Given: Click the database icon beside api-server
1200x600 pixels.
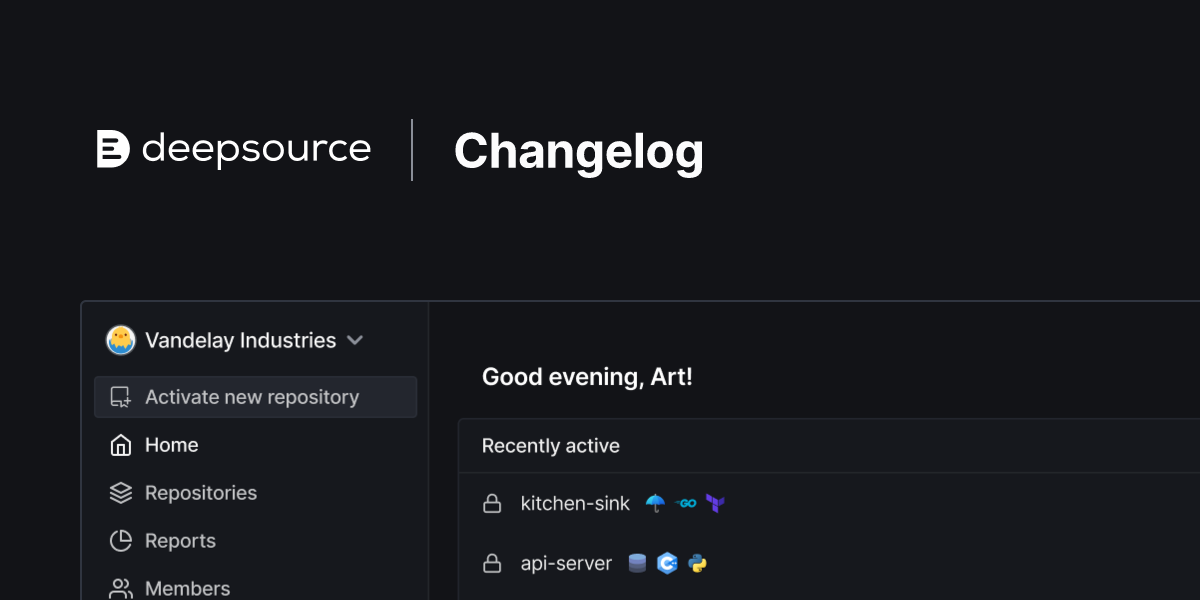Looking at the screenshot, I should click(637, 563).
